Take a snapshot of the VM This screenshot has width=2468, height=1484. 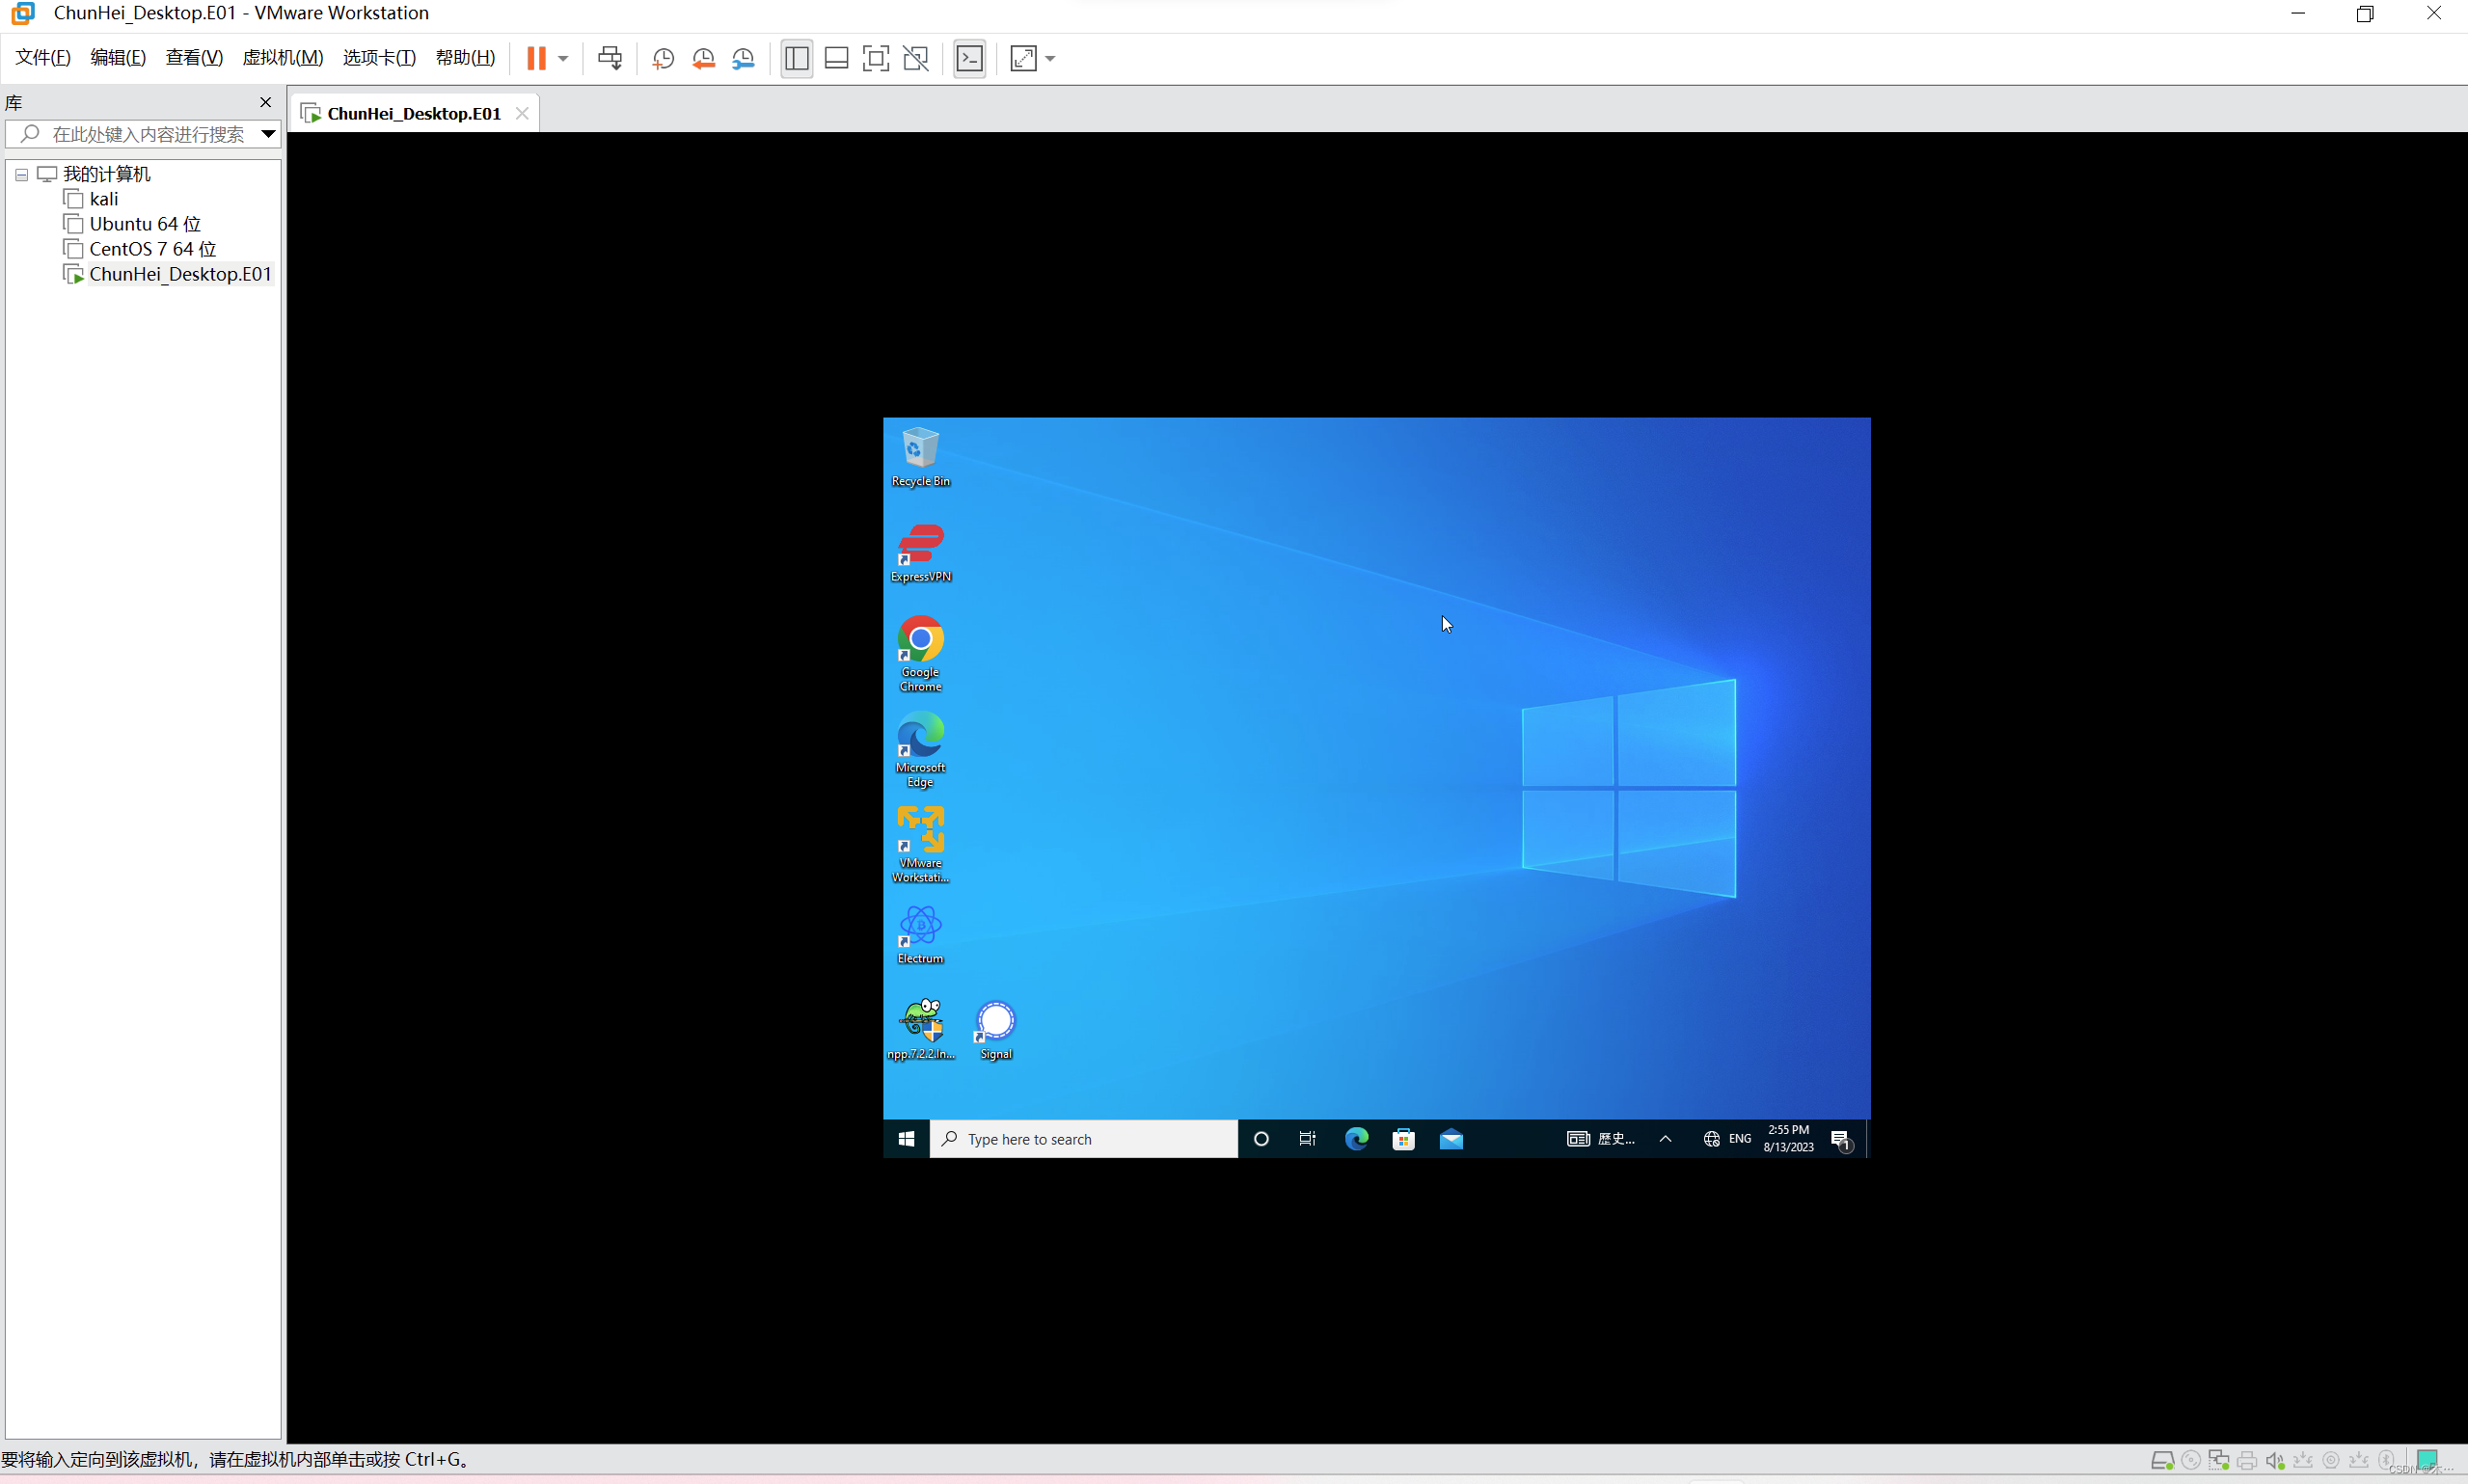[x=663, y=58]
